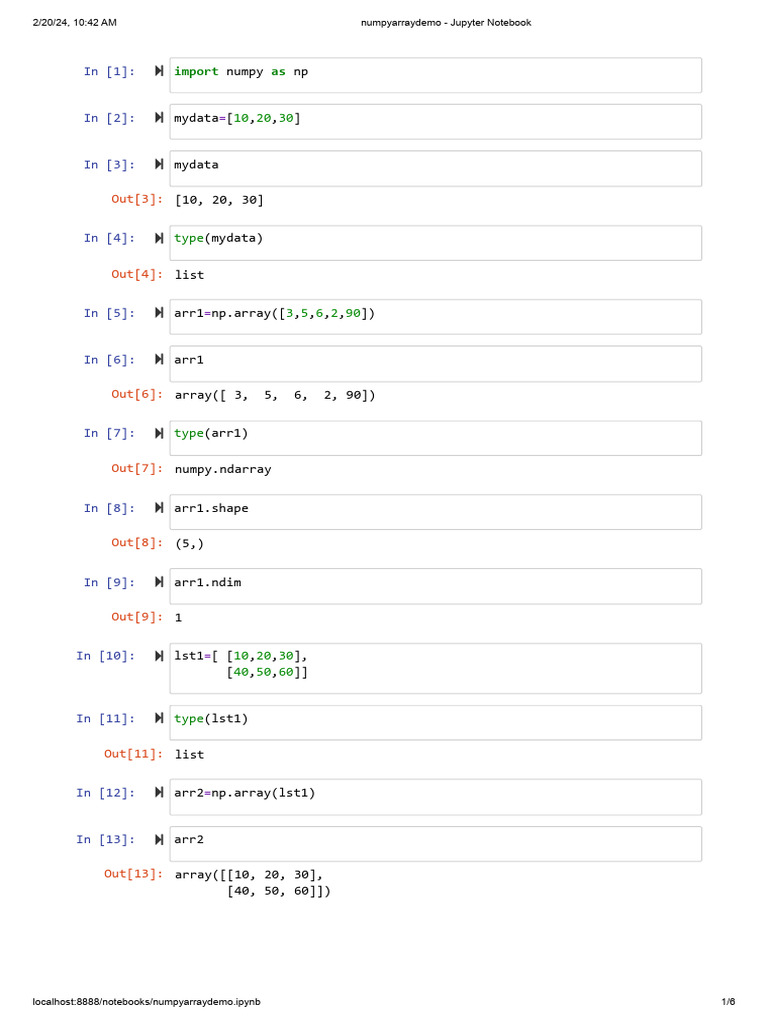Viewport: 768px width, 1024px height.
Task: Click the arr2=np.array(lst1) code cell
Action: (436, 797)
